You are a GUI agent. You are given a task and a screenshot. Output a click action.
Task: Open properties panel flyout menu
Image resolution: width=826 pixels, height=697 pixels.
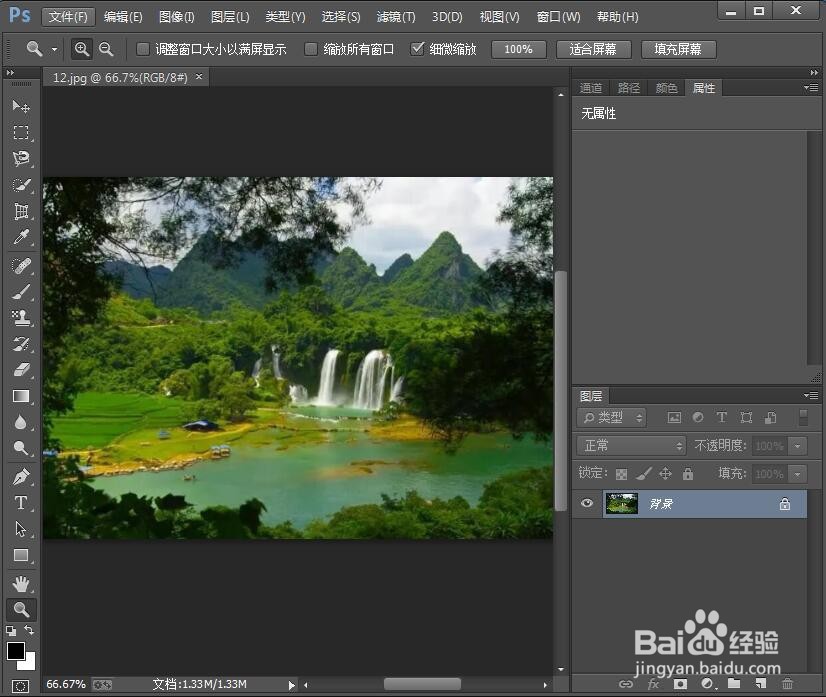(811, 87)
